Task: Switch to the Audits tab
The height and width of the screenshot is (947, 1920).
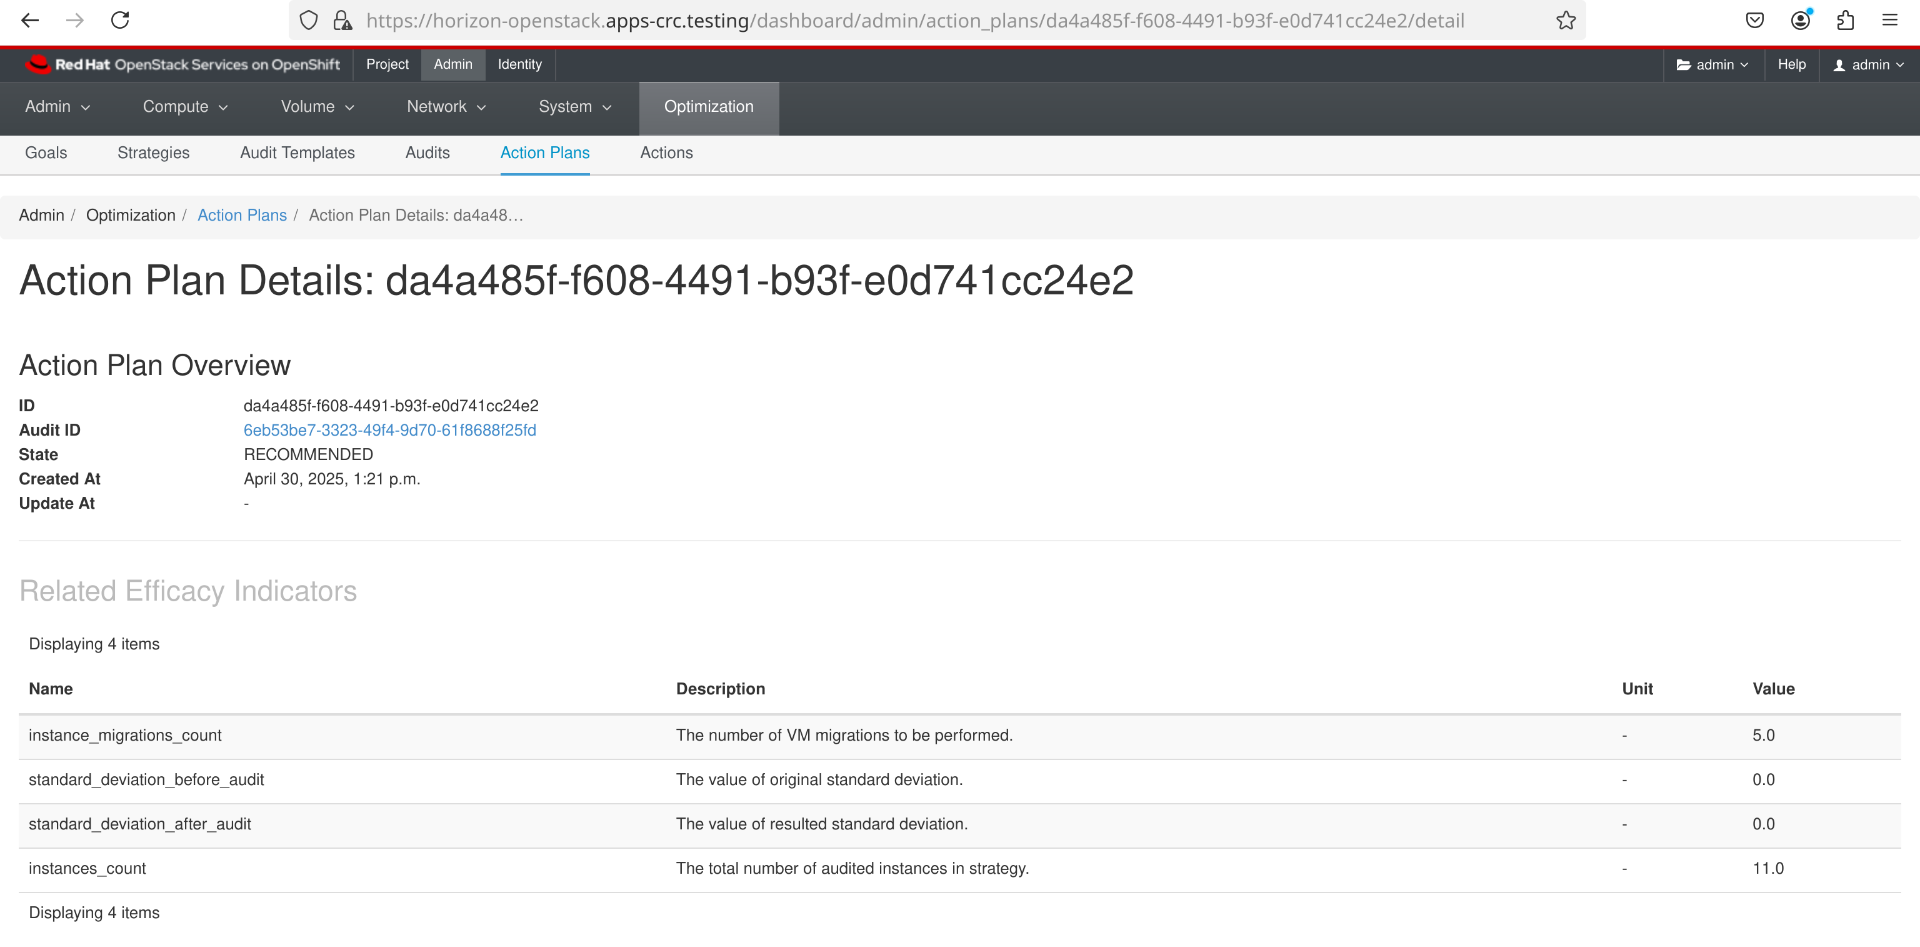Action: click(427, 153)
